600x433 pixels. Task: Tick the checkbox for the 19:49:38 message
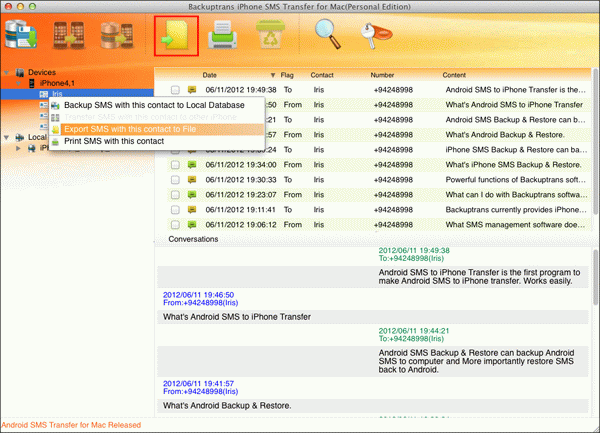pos(175,90)
